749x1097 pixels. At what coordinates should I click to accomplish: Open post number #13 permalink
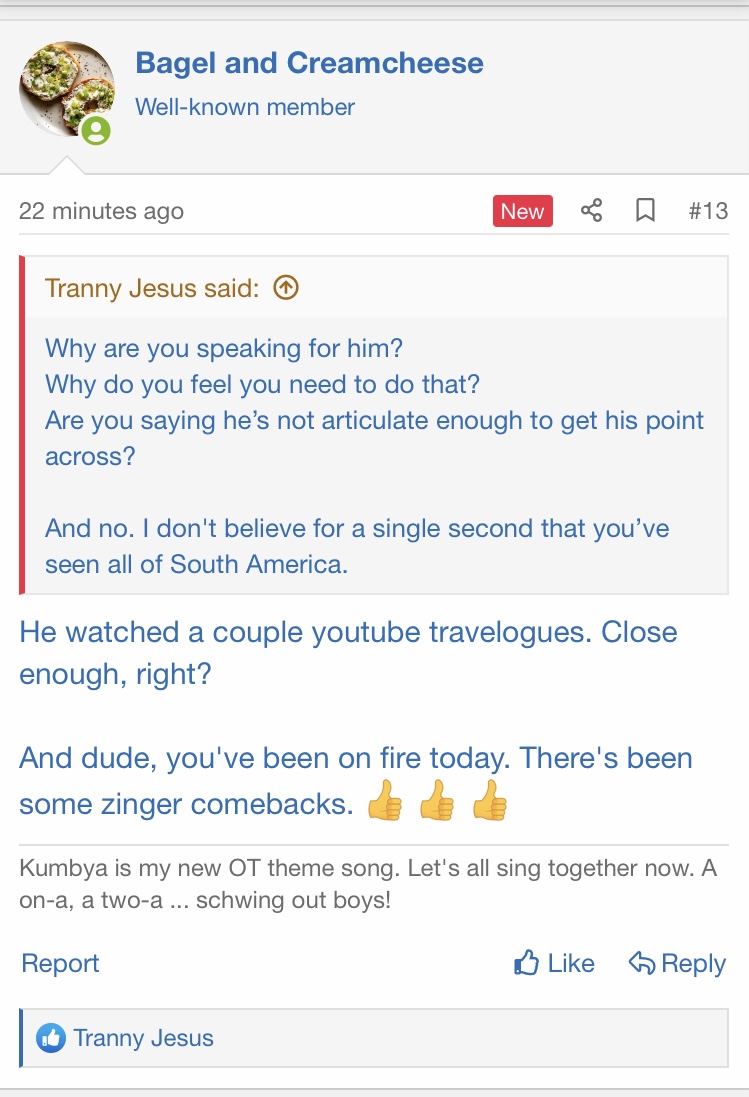(708, 211)
